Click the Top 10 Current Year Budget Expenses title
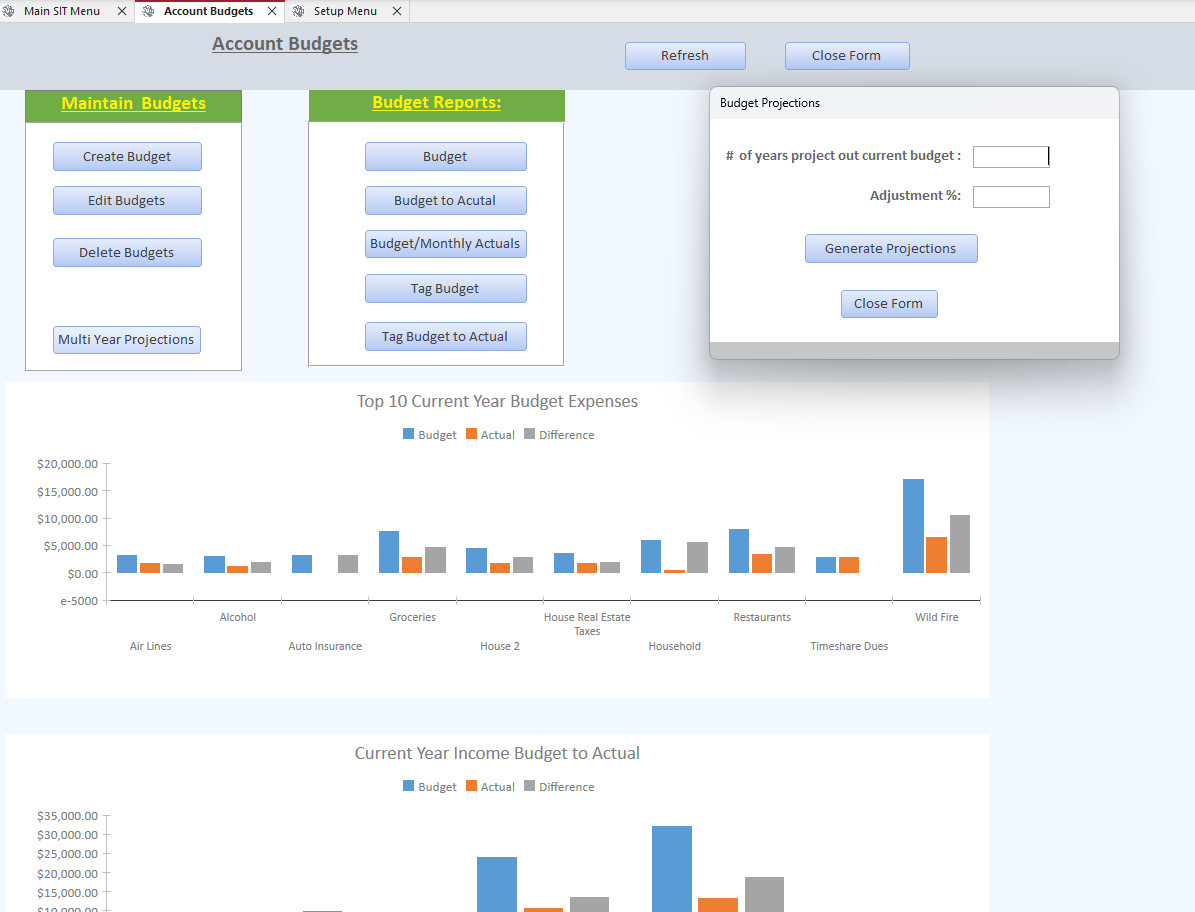This screenshot has width=1195, height=912. (x=497, y=402)
